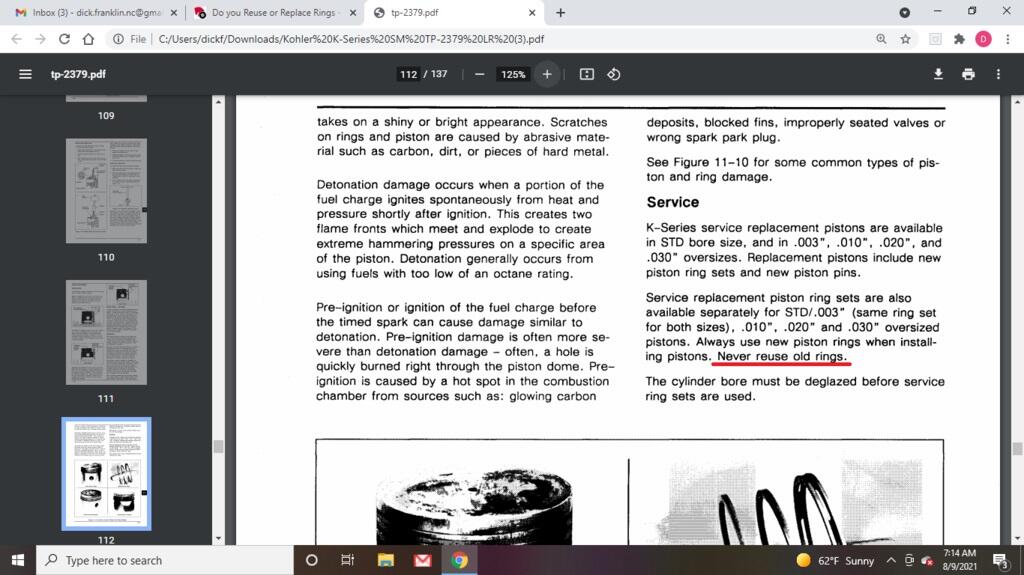
Task: View file site information icon
Action: click(118, 39)
